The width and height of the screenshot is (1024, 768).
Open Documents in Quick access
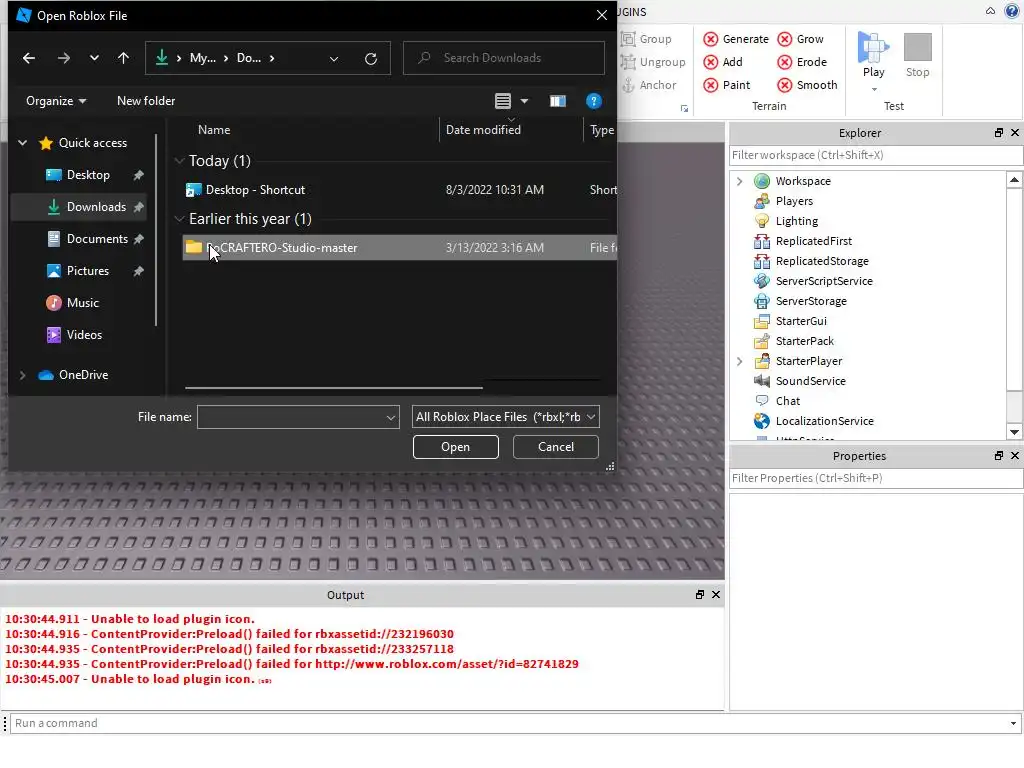pyautogui.click(x=97, y=239)
